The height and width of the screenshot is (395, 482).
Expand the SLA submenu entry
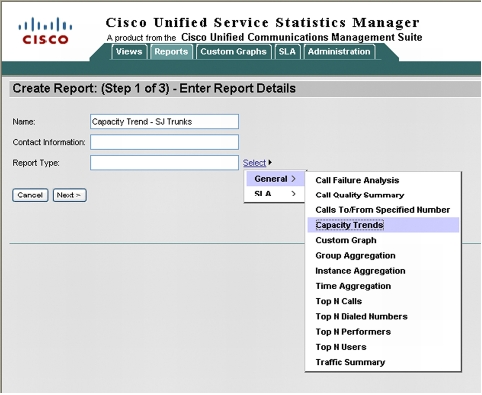(275, 194)
